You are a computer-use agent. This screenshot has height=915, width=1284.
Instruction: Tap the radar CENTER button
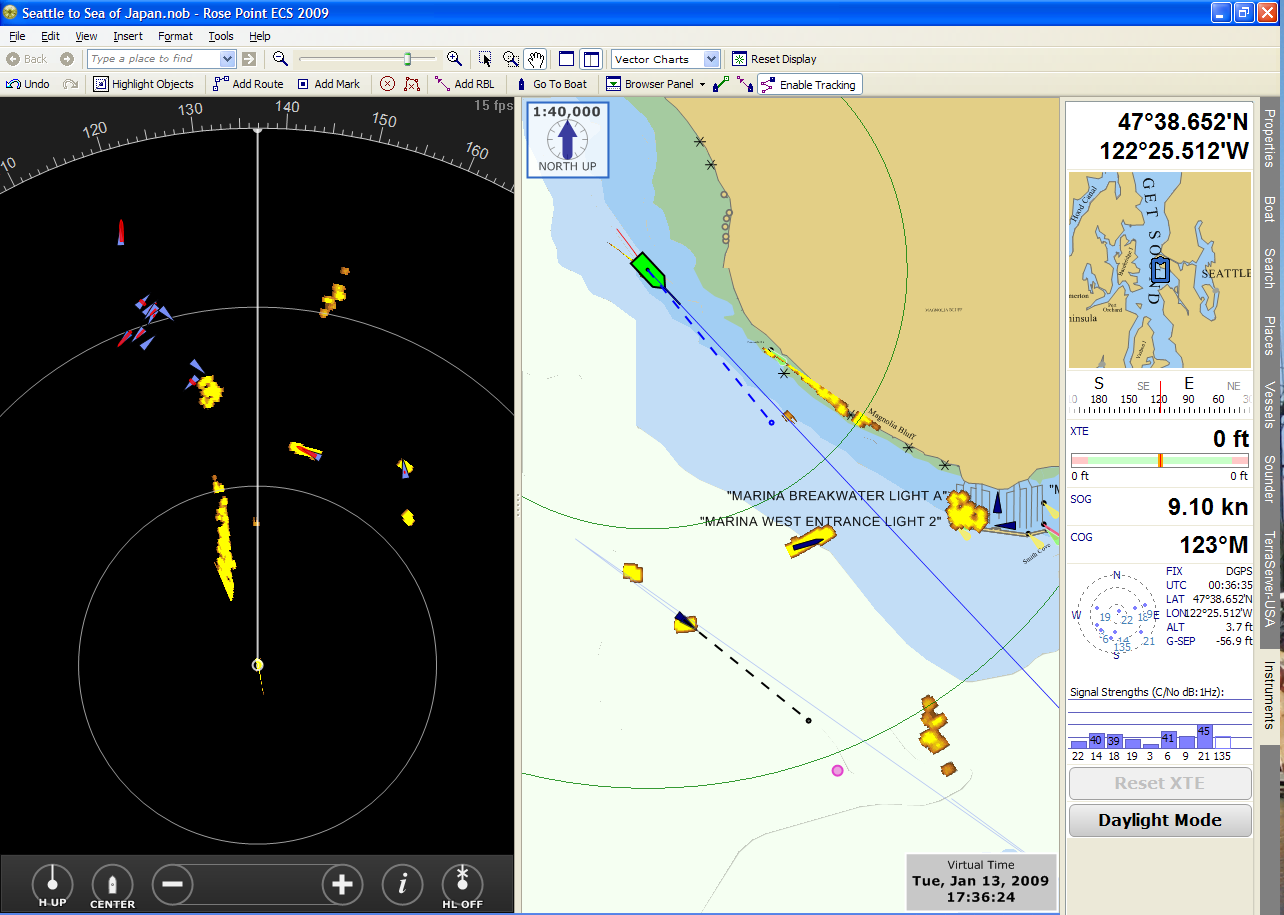coord(112,885)
